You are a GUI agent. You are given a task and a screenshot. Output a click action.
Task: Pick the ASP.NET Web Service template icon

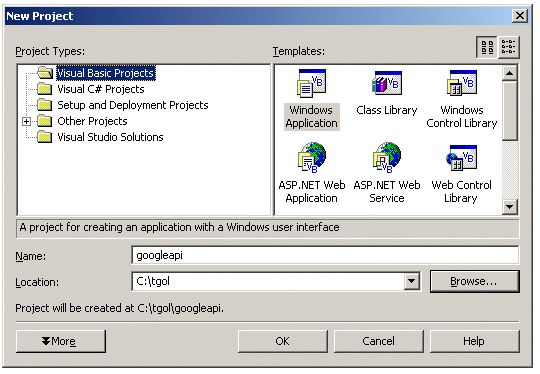pyautogui.click(x=387, y=158)
